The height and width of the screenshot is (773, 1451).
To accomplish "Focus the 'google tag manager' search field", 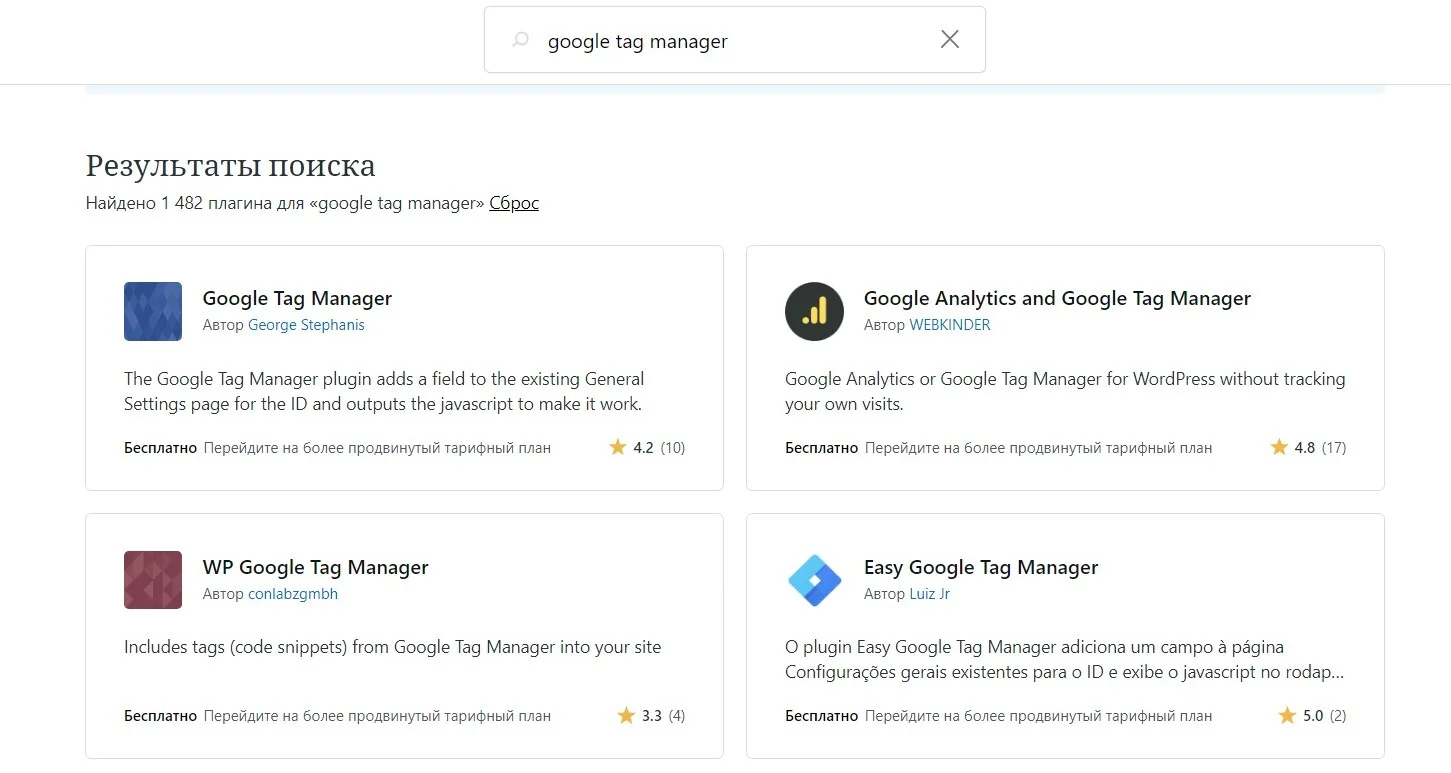I will 735,39.
